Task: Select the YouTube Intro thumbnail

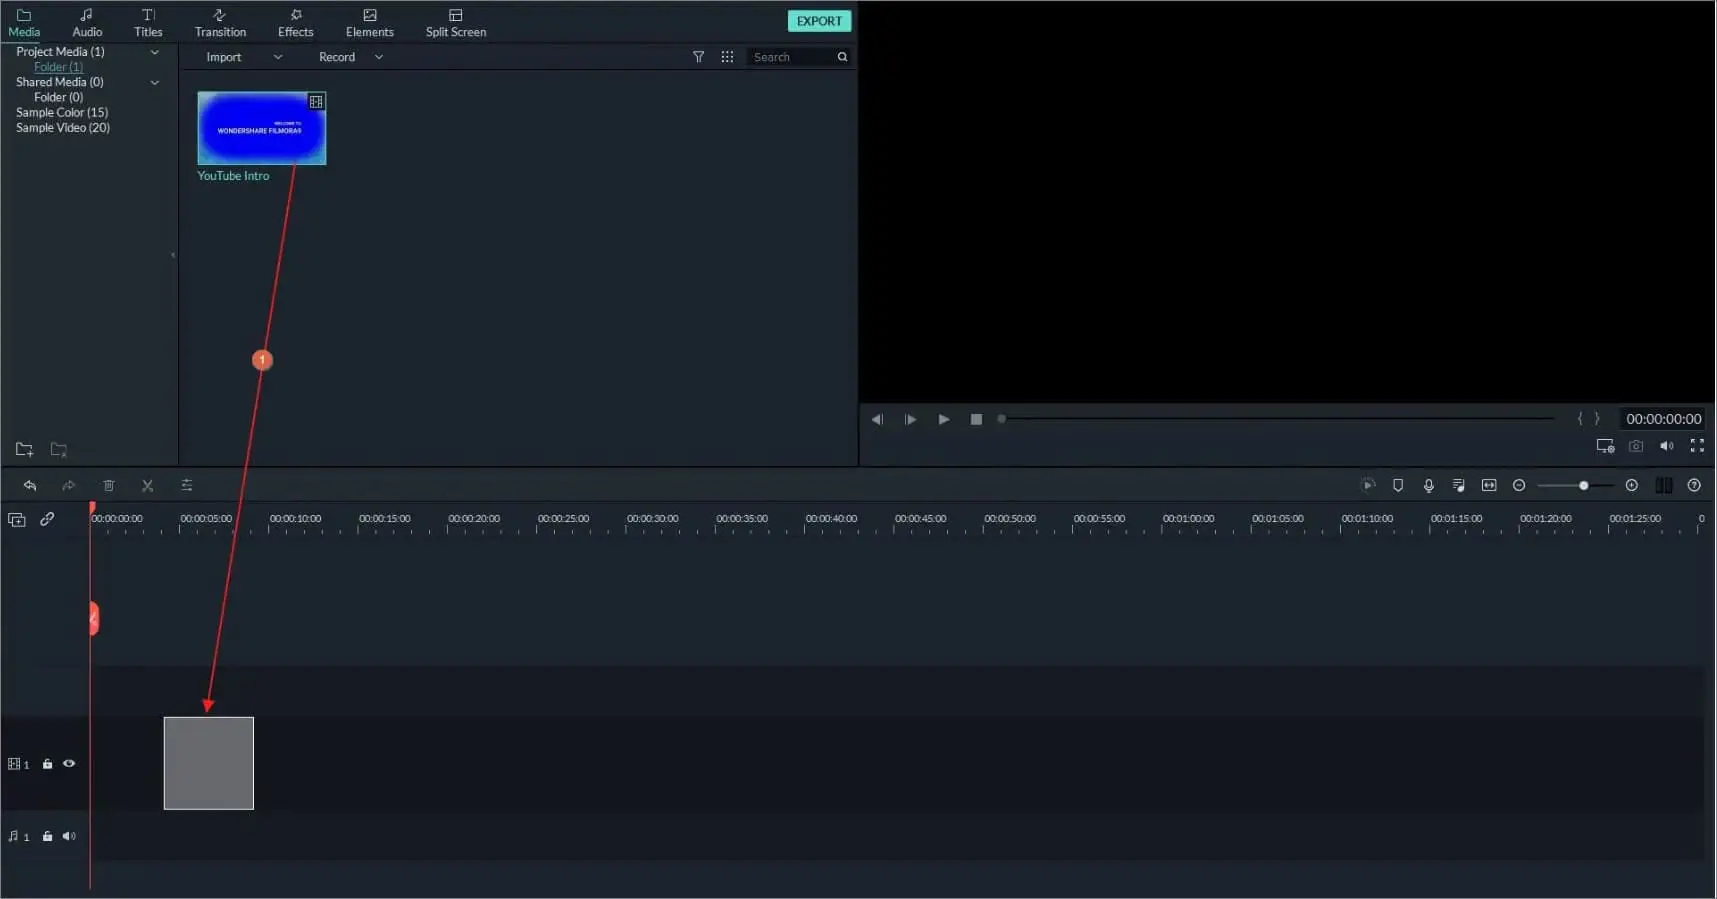Action: point(262,128)
